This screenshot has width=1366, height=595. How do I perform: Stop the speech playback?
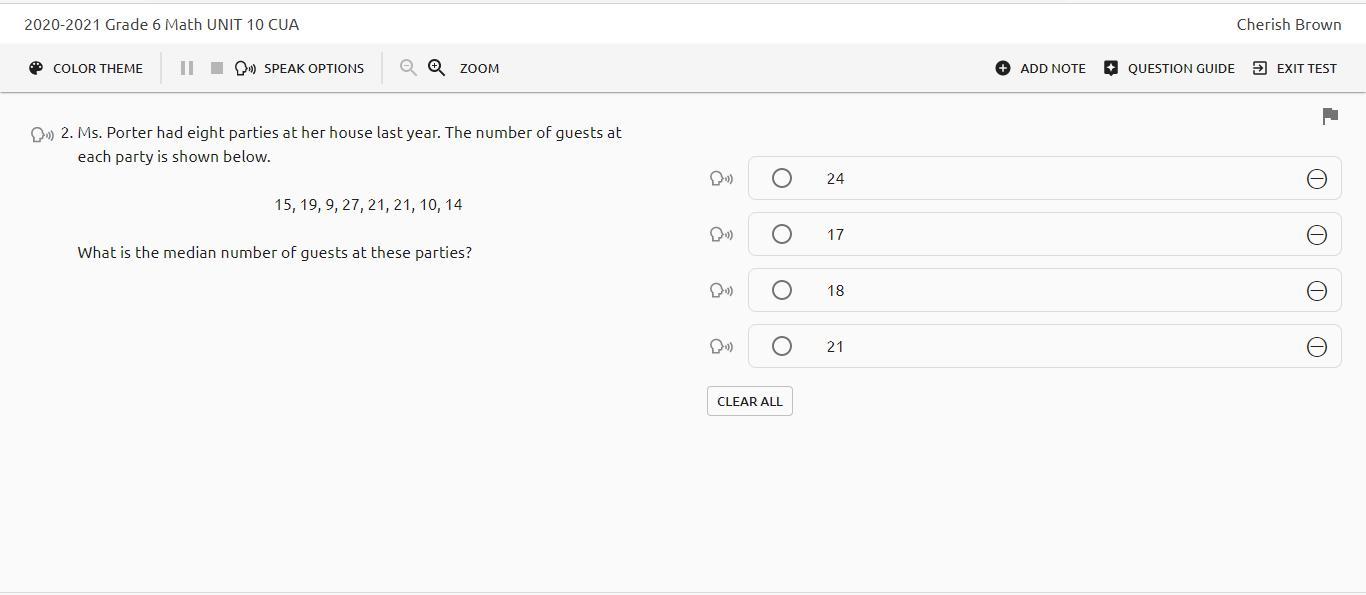pyautogui.click(x=216, y=68)
